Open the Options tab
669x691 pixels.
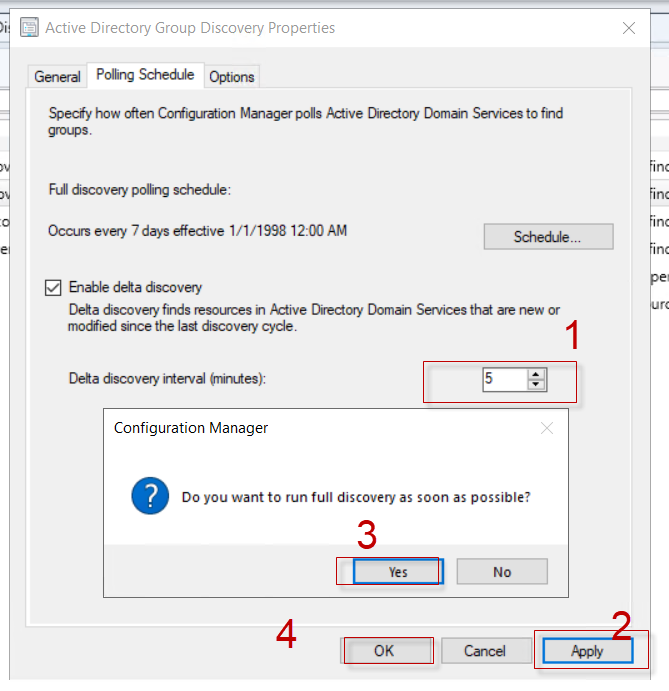point(232,77)
